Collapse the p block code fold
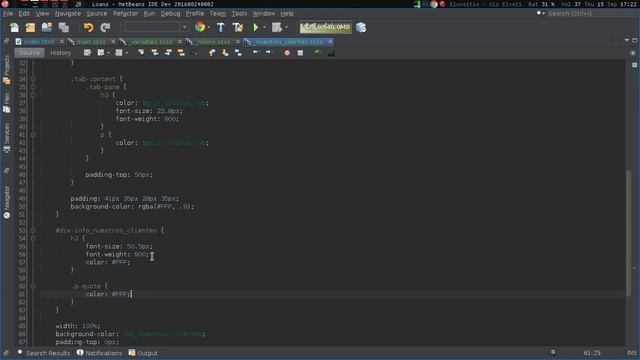Screen dimensions: 640x360 point(33,135)
